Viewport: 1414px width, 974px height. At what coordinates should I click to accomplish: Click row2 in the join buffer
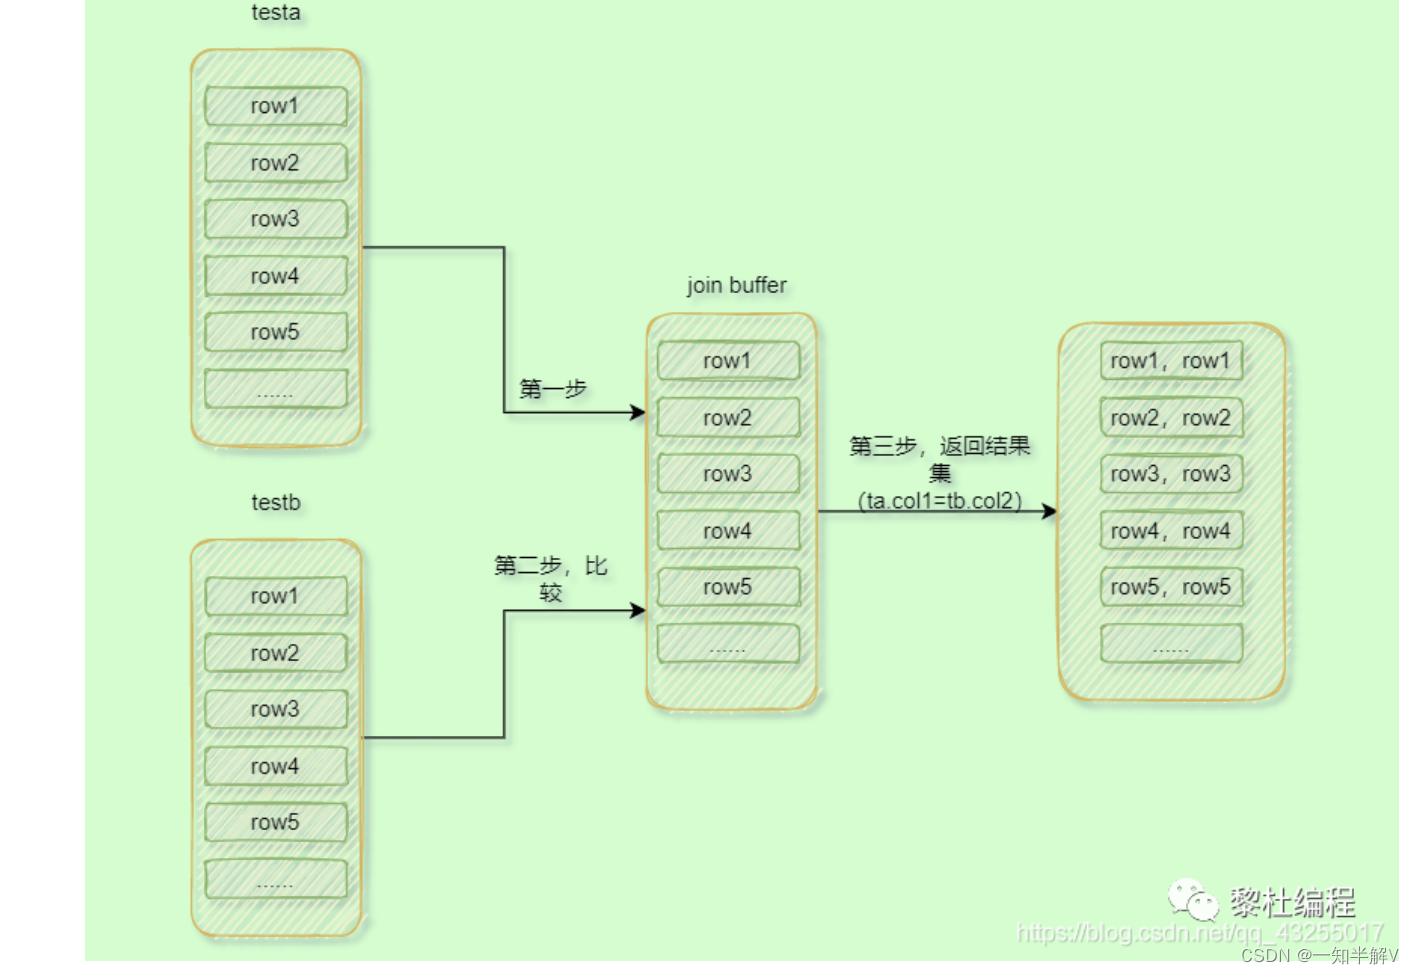(728, 418)
